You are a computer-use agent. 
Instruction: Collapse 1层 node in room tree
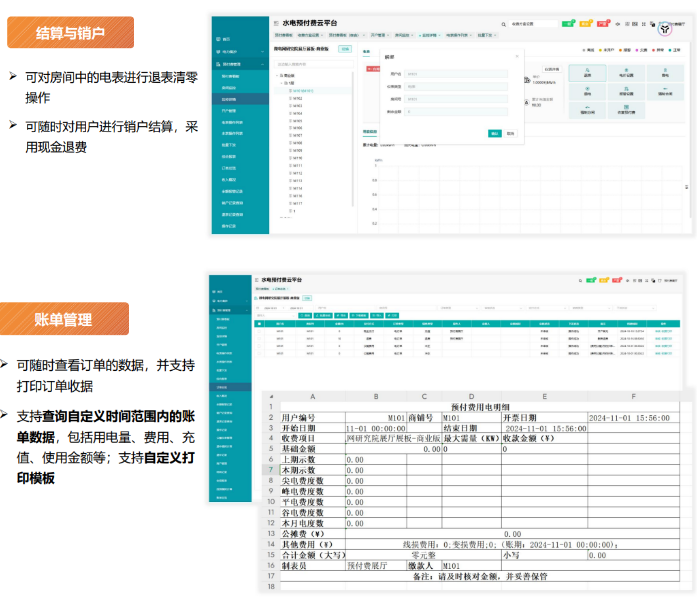(281, 83)
